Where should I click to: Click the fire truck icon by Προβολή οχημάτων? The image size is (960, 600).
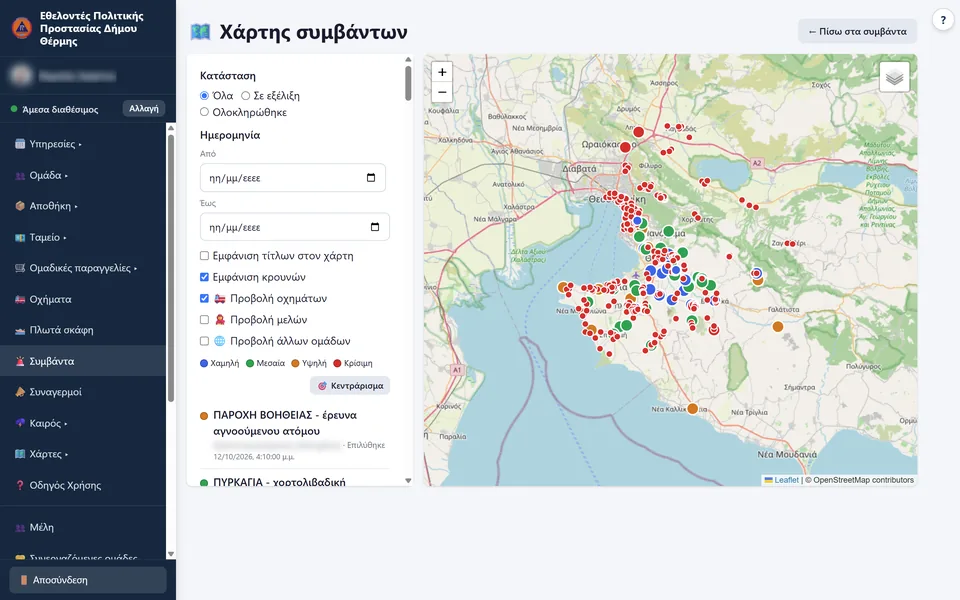pos(220,298)
